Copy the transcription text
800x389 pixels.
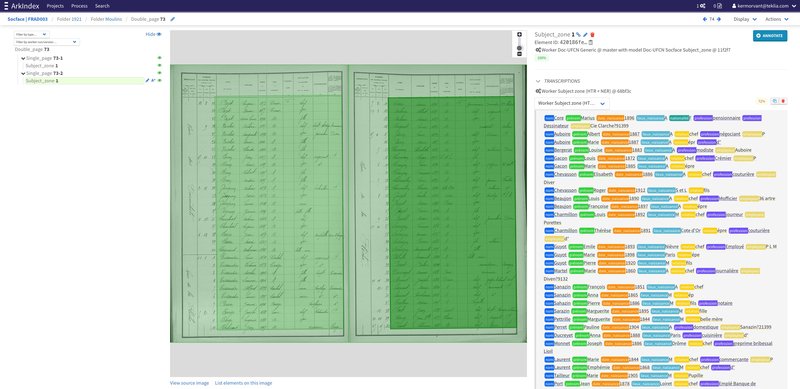[774, 101]
